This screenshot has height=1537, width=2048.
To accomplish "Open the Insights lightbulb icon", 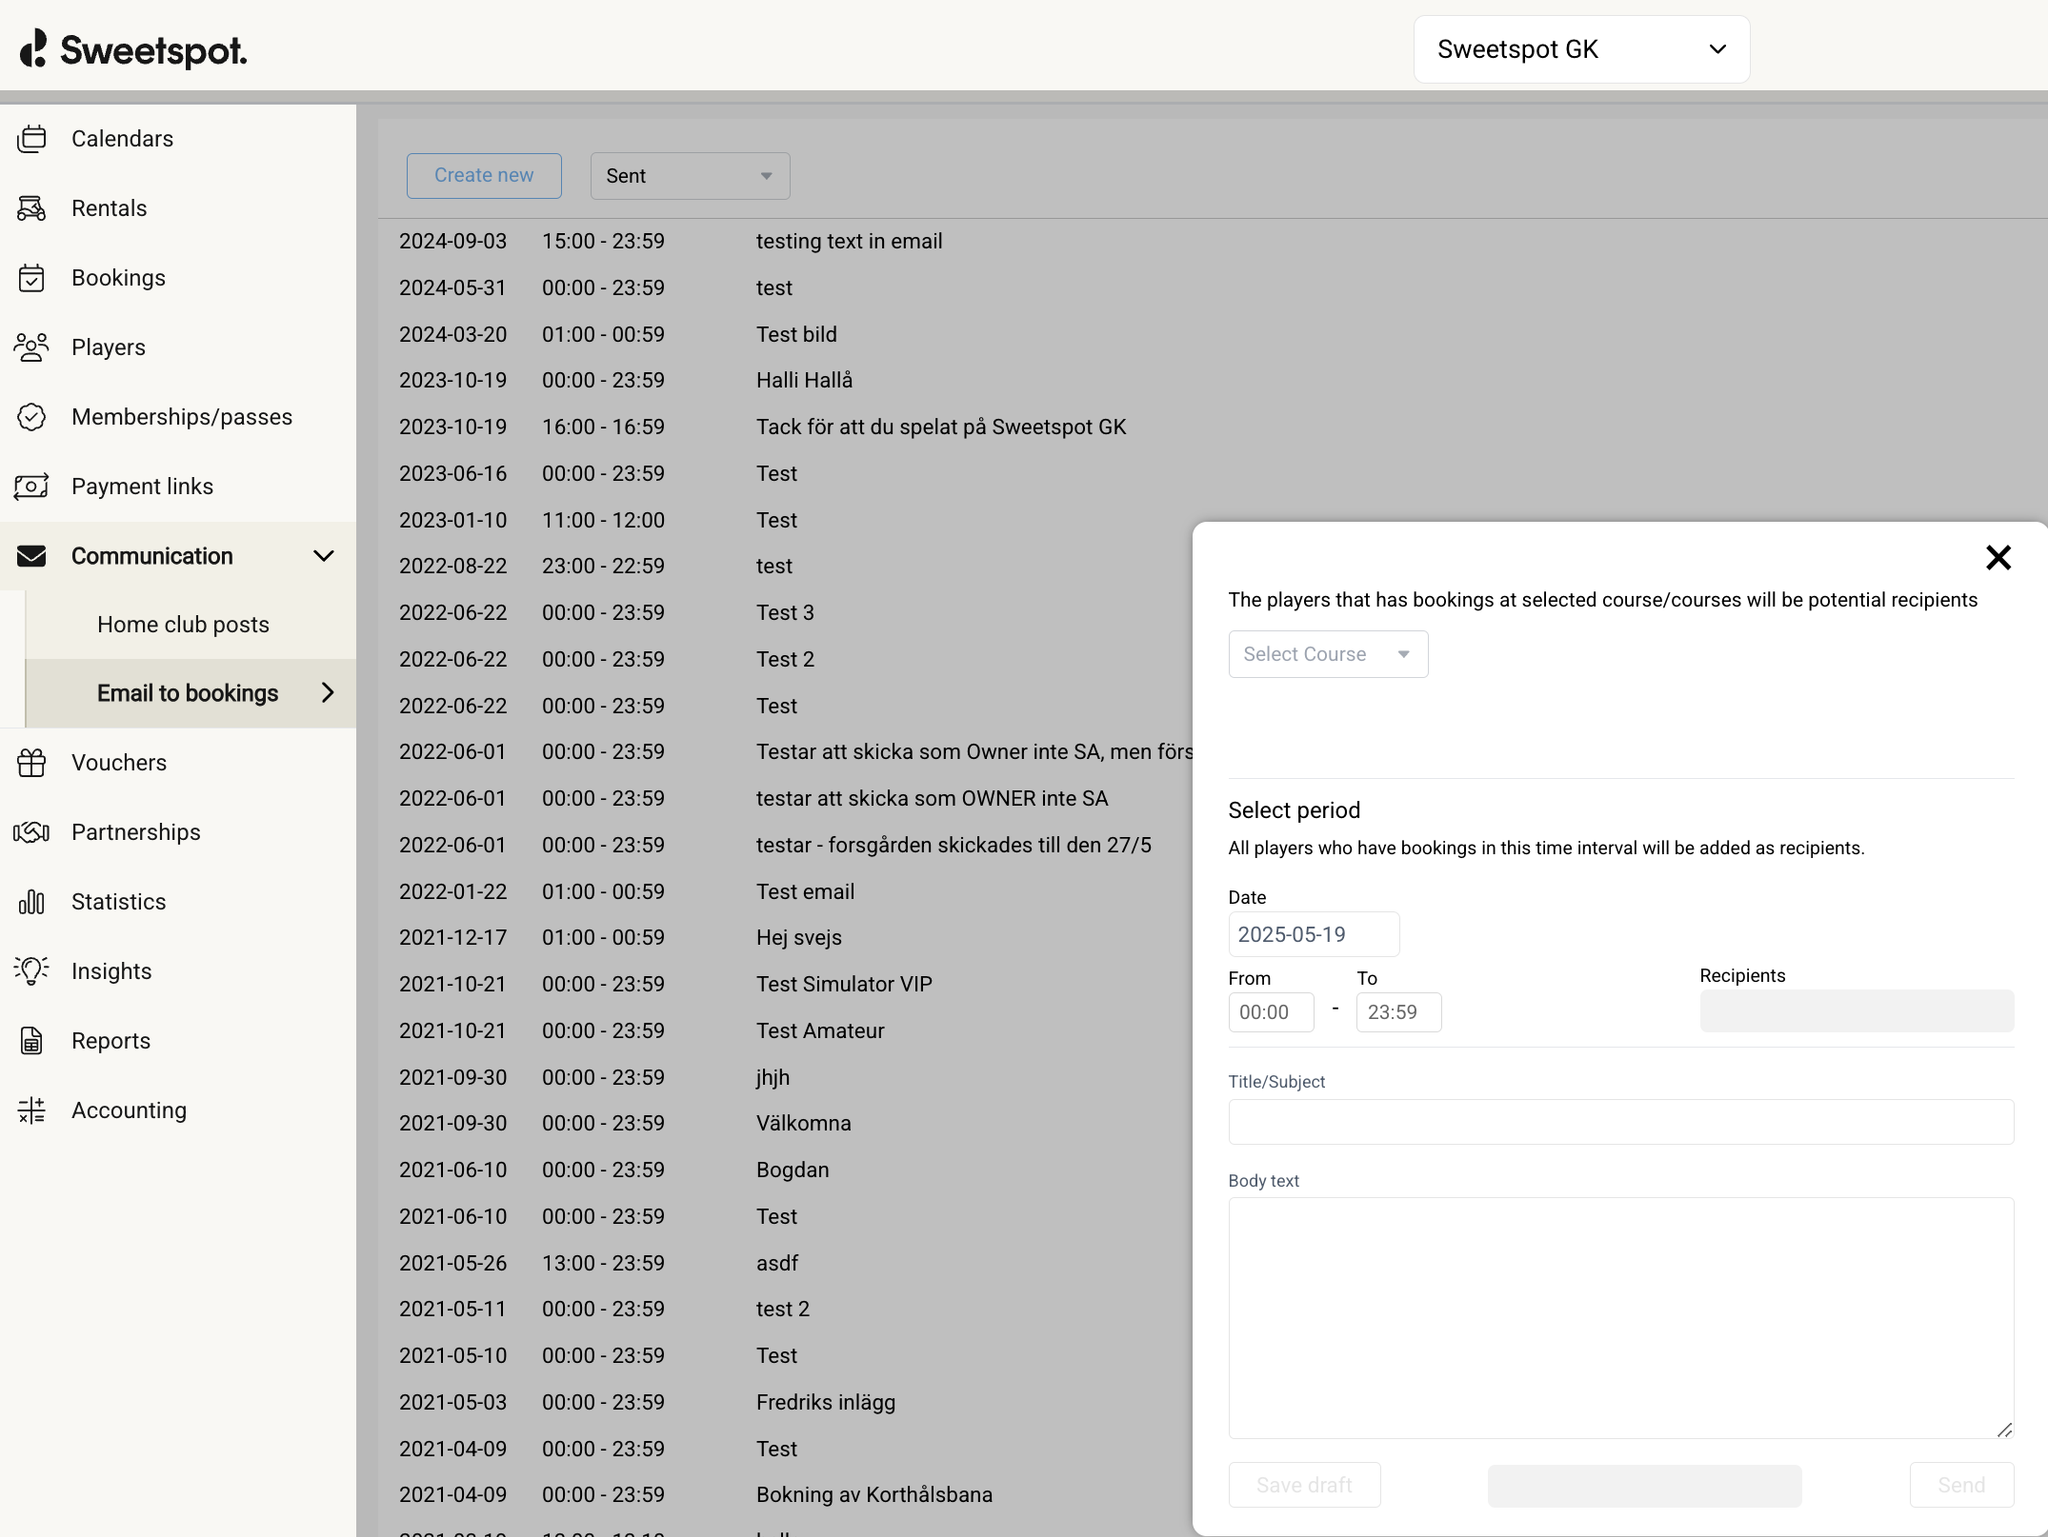I will [31, 970].
